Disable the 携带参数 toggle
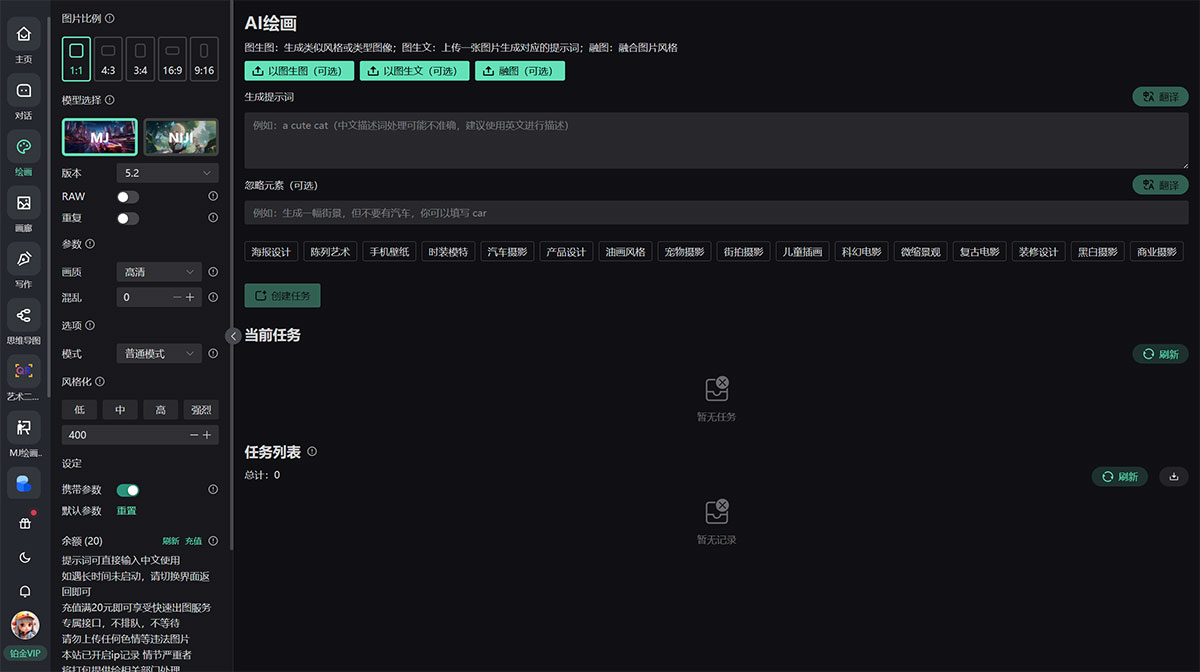The width and height of the screenshot is (1200, 672). [128, 490]
